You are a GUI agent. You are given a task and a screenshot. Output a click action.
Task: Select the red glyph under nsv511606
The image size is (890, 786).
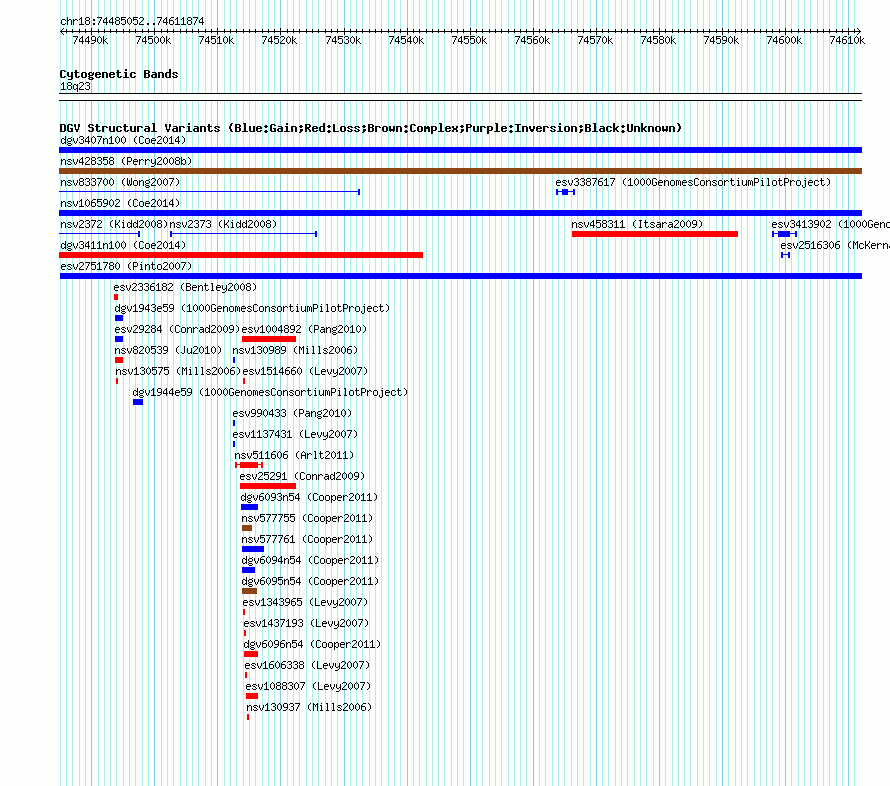coord(249,465)
